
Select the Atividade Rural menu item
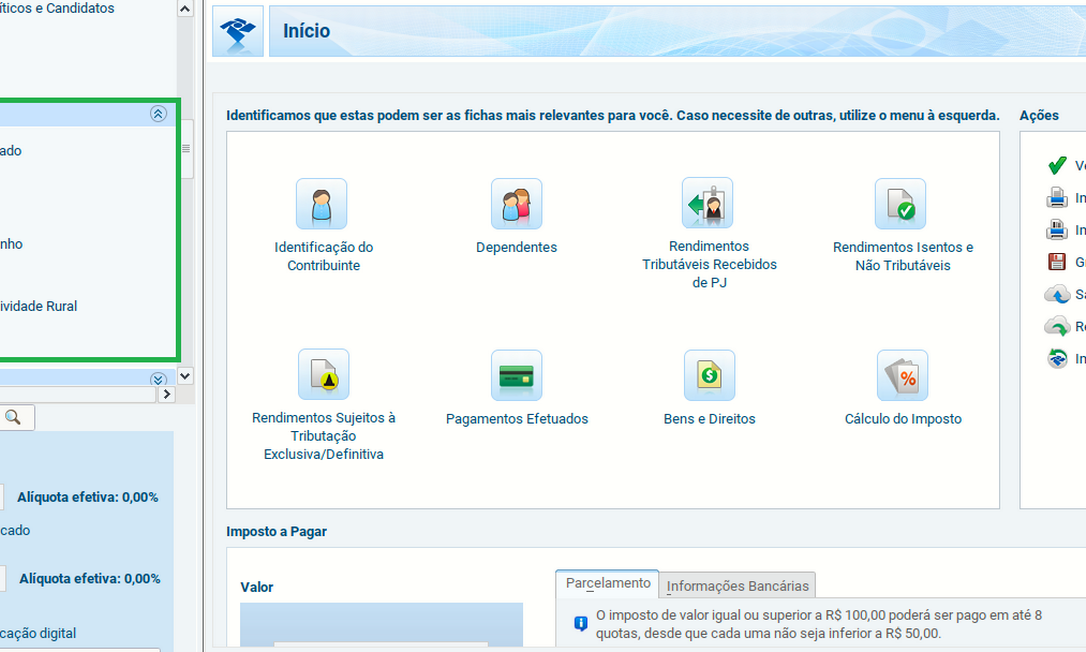pyautogui.click(x=38, y=306)
